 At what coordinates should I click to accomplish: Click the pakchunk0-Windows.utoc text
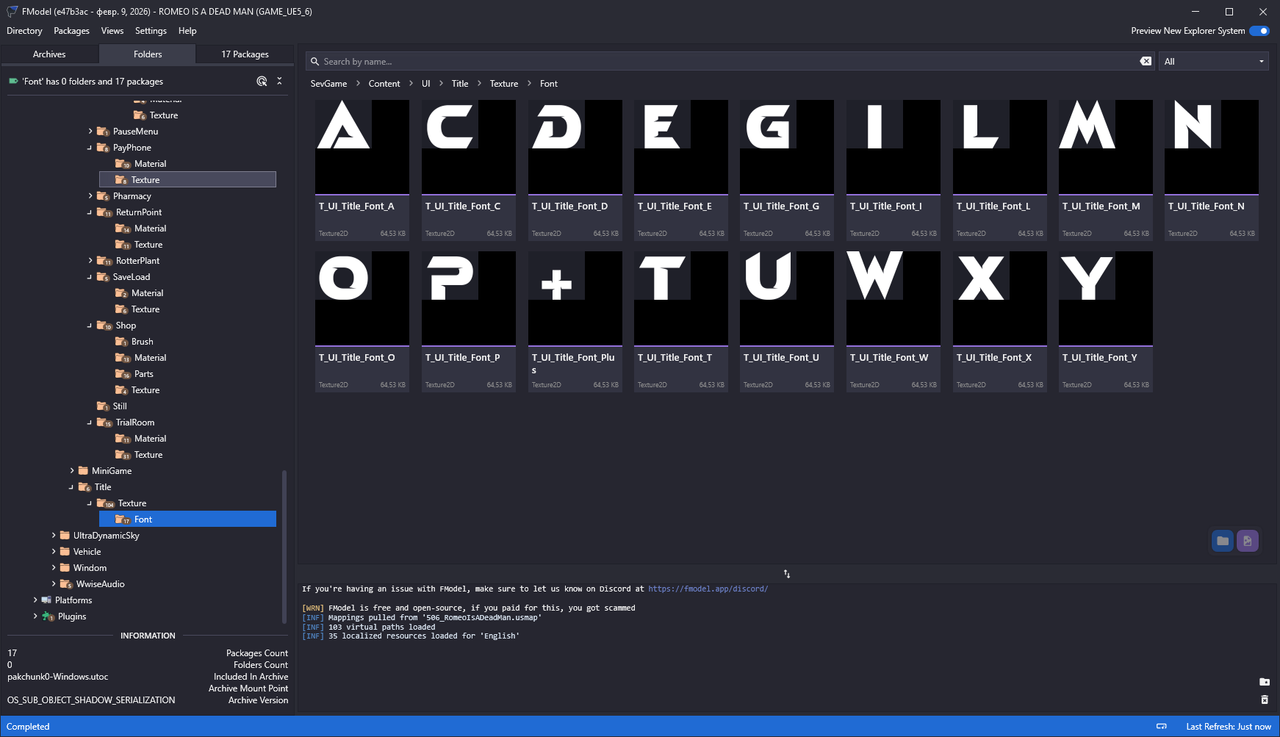(x=57, y=677)
